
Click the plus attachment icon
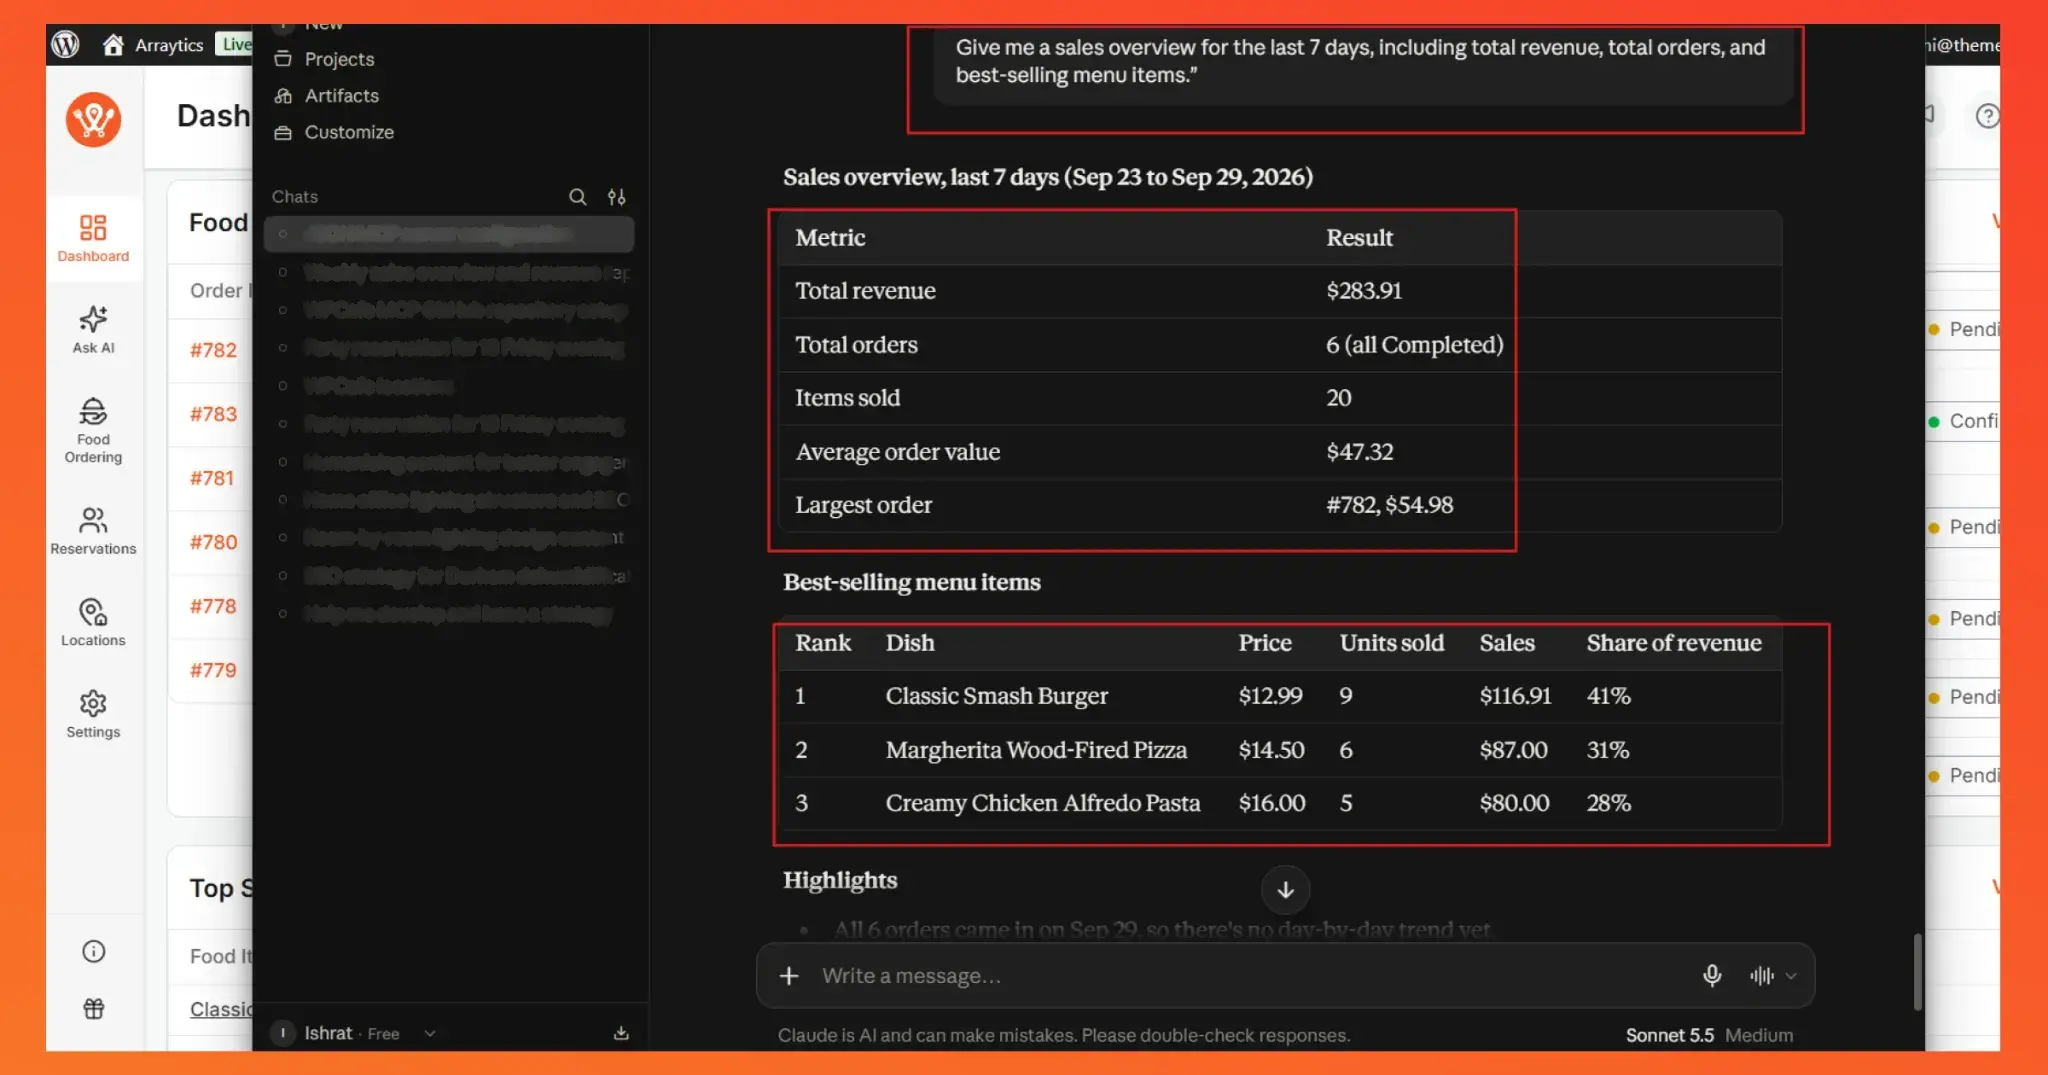point(789,975)
